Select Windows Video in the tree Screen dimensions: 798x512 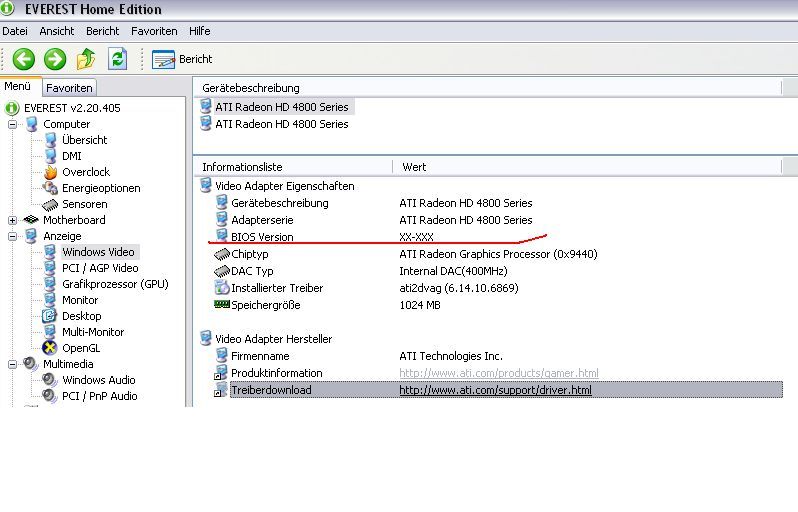coord(98,252)
